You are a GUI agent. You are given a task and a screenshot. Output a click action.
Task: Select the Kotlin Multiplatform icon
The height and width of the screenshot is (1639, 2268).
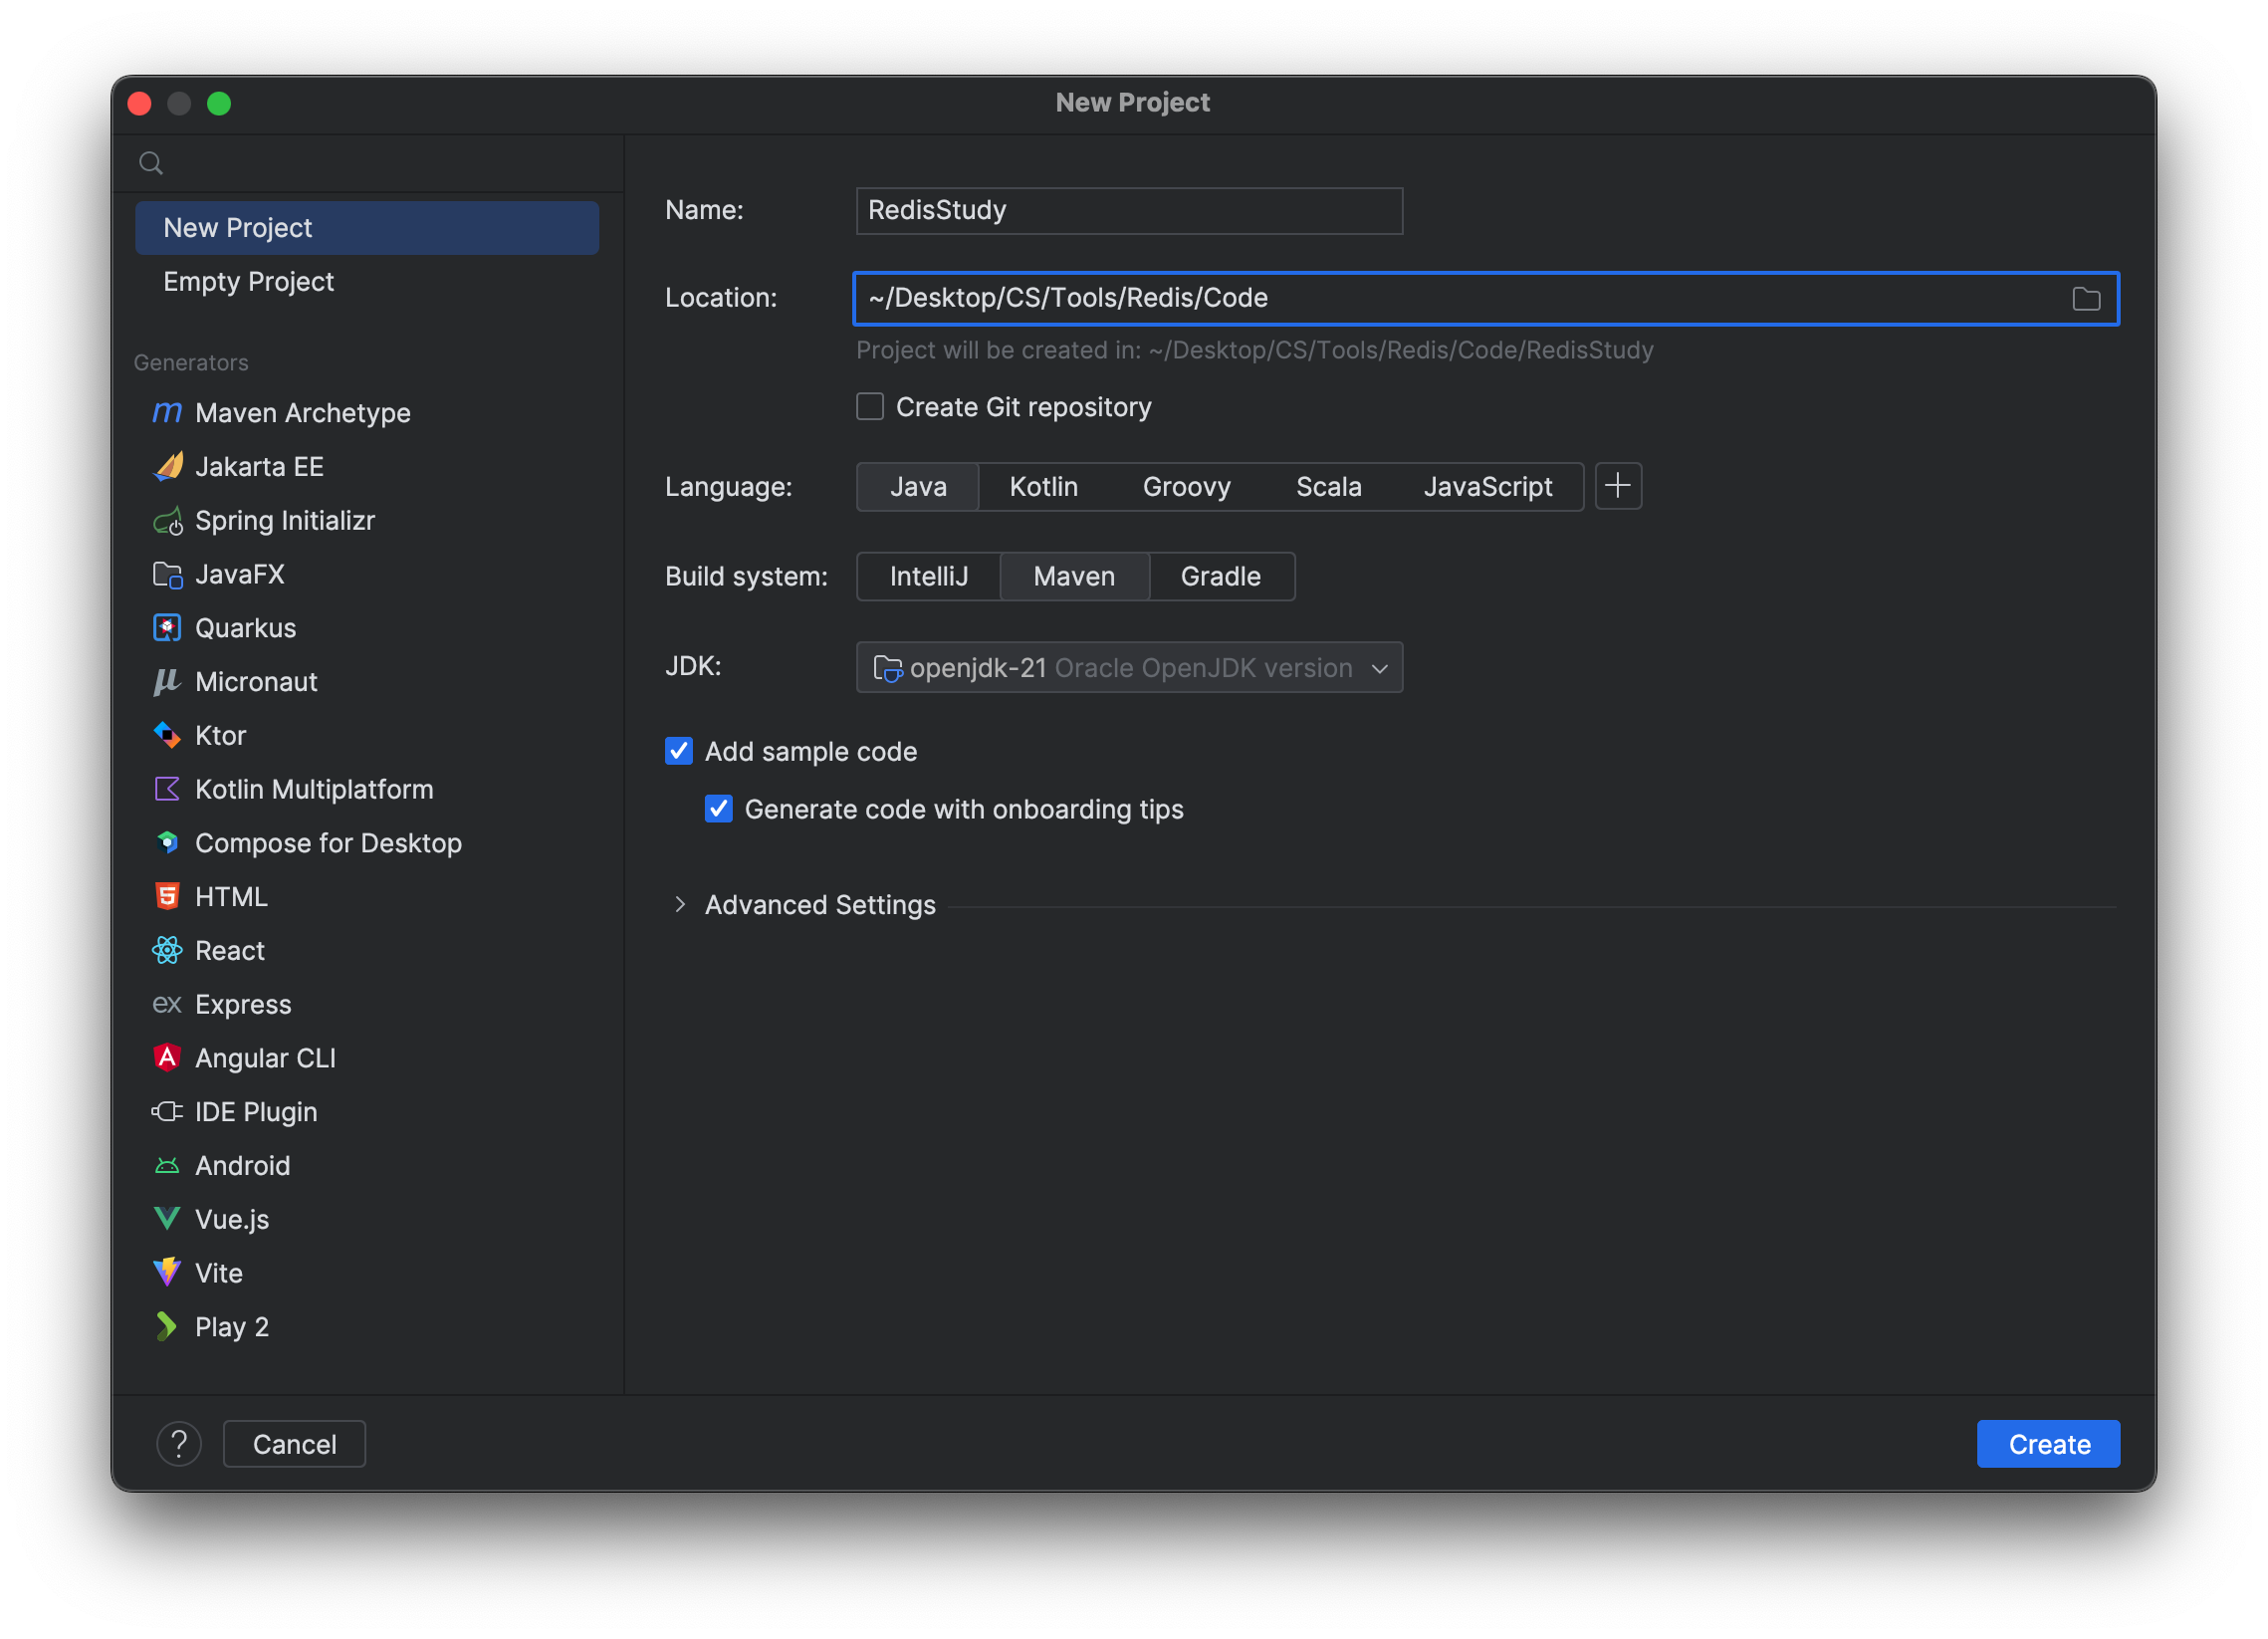click(x=167, y=790)
